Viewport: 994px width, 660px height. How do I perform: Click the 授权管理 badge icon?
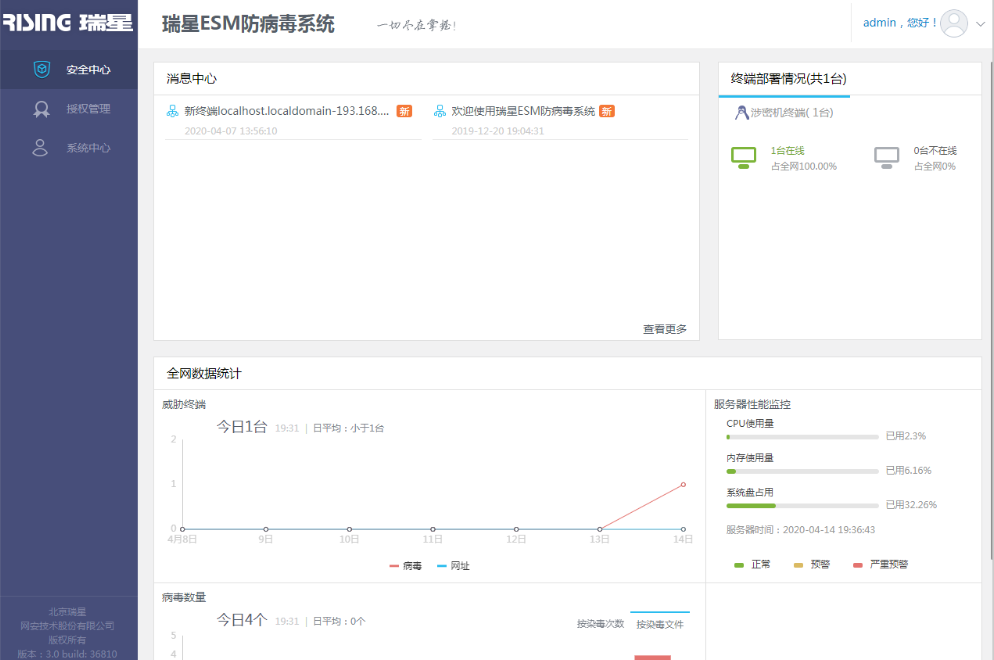tap(42, 109)
